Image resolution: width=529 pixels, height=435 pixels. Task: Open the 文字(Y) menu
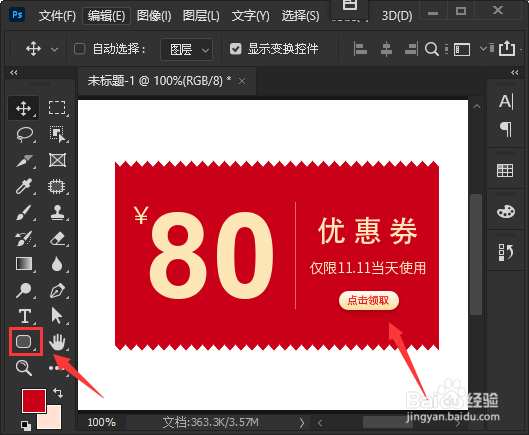[x=251, y=16]
